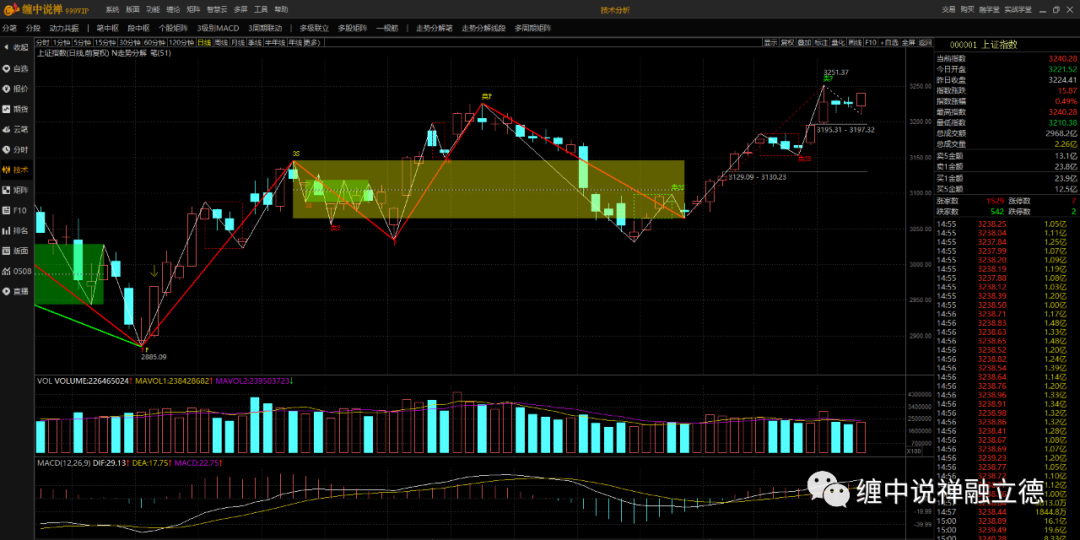Open the 云笔 sidebar item
1080x540 pixels.
tap(15, 129)
